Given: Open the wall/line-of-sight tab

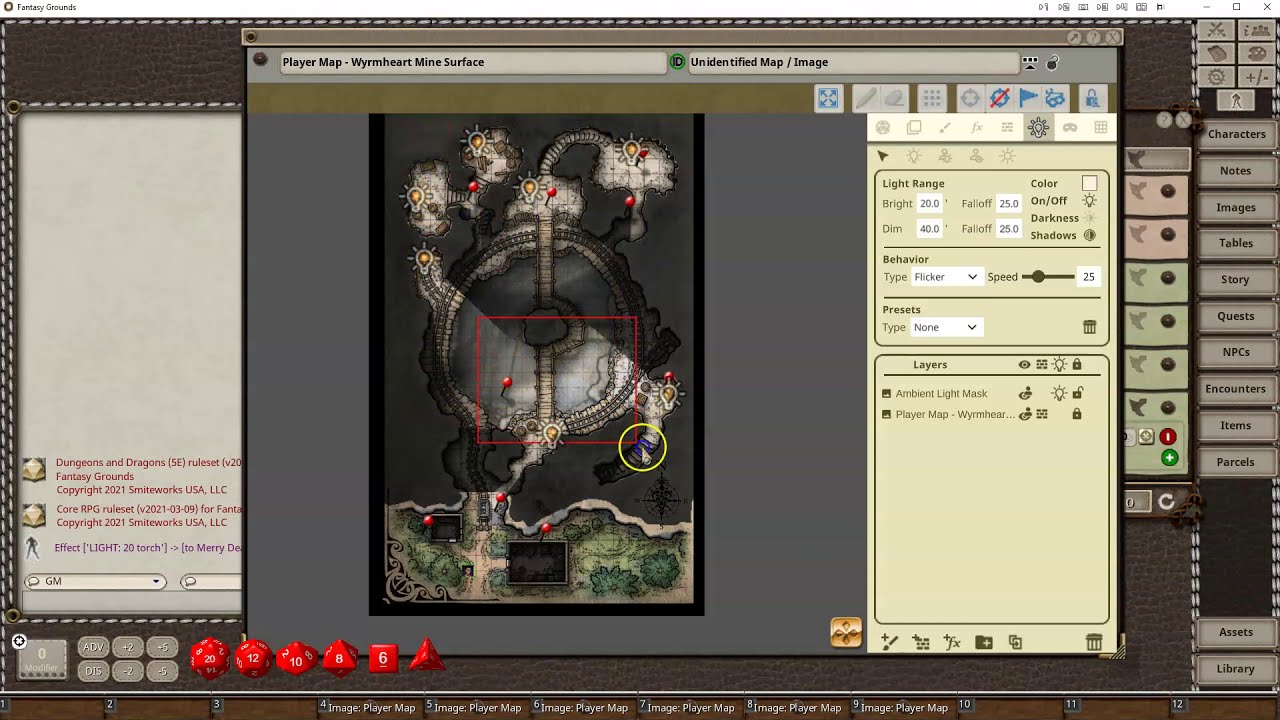Looking at the screenshot, I should coord(1007,127).
